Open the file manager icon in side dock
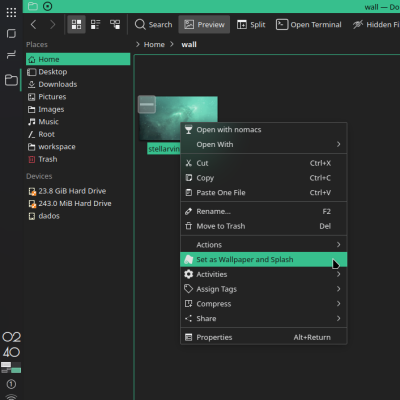 point(11,80)
